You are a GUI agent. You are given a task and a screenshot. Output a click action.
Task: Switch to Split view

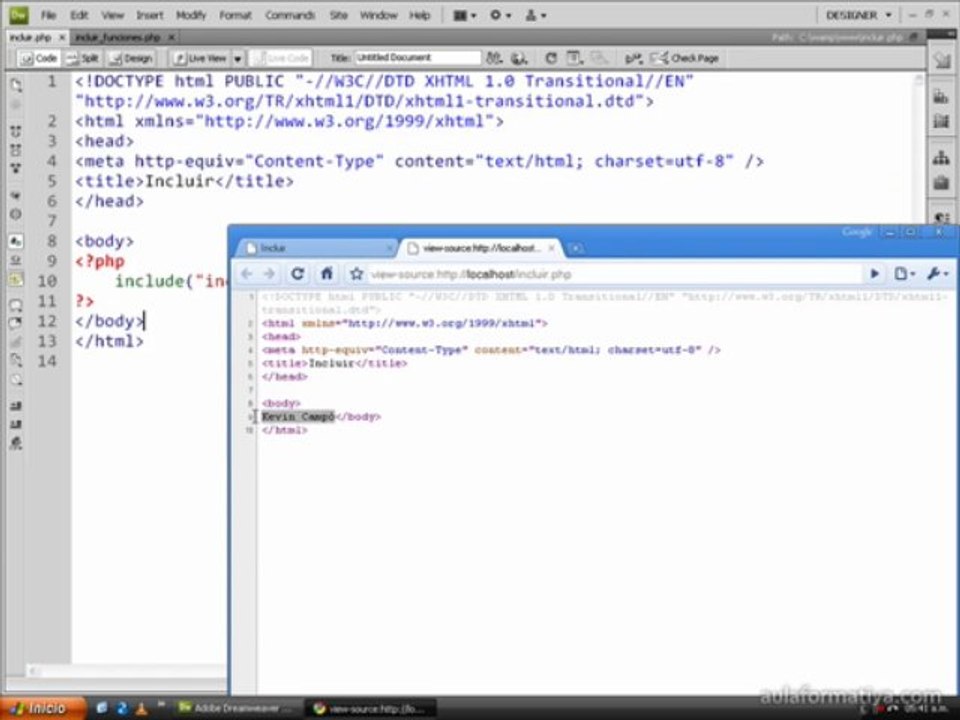click(83, 58)
